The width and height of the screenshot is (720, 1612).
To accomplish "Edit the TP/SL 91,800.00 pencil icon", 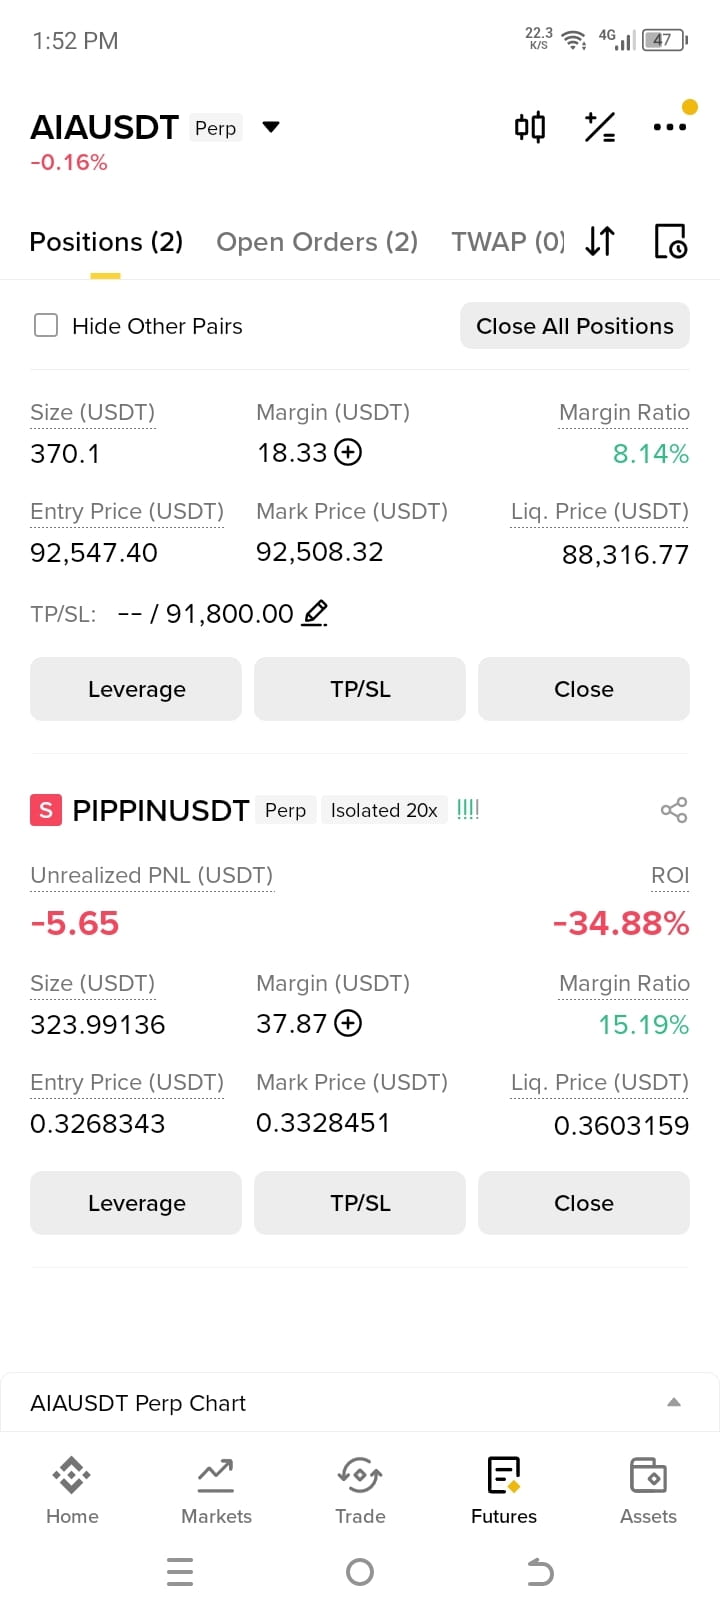I will tap(315, 613).
